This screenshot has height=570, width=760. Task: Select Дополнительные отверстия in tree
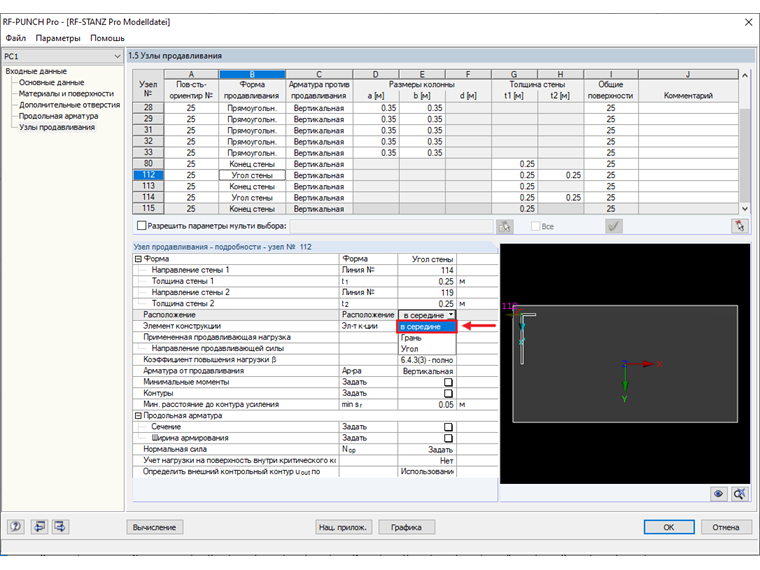[x=69, y=105]
